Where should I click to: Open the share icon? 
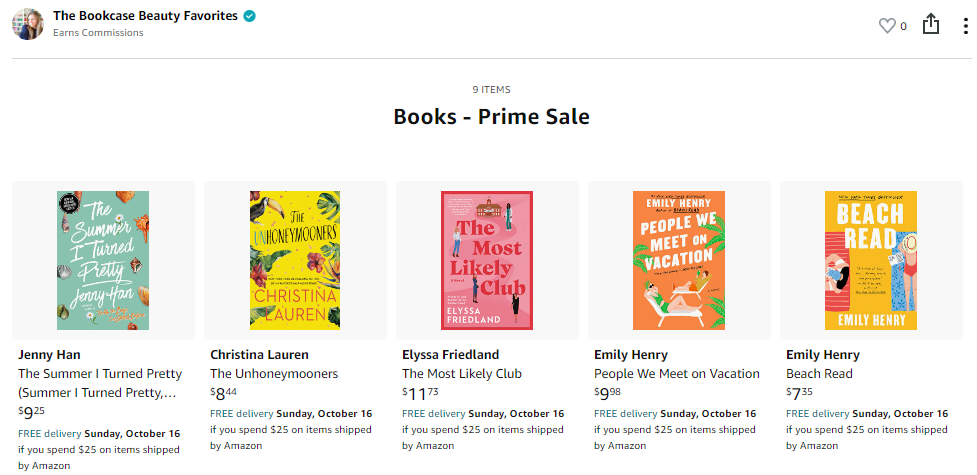click(x=931, y=24)
